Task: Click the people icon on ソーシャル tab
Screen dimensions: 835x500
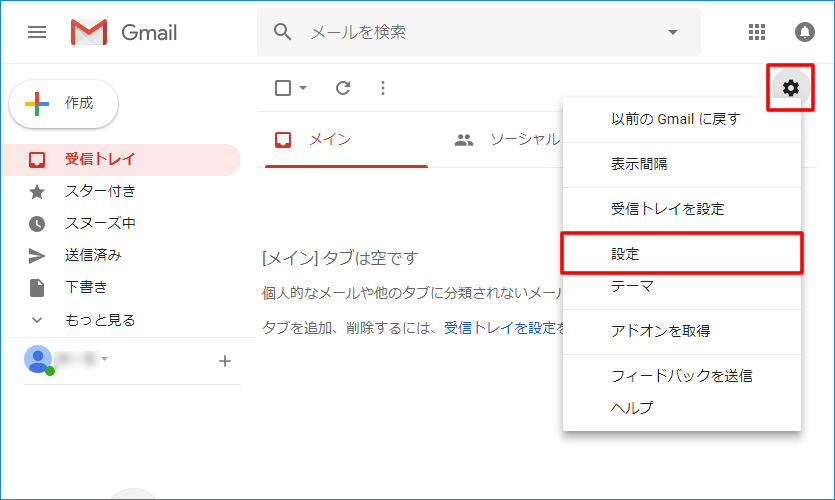Action: [464, 140]
